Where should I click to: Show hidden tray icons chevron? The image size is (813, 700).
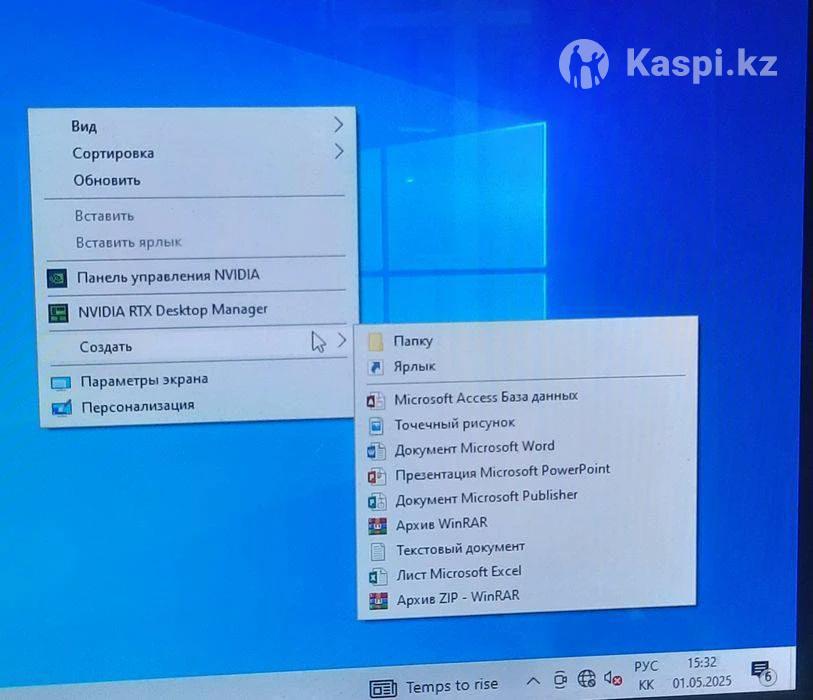(534, 680)
